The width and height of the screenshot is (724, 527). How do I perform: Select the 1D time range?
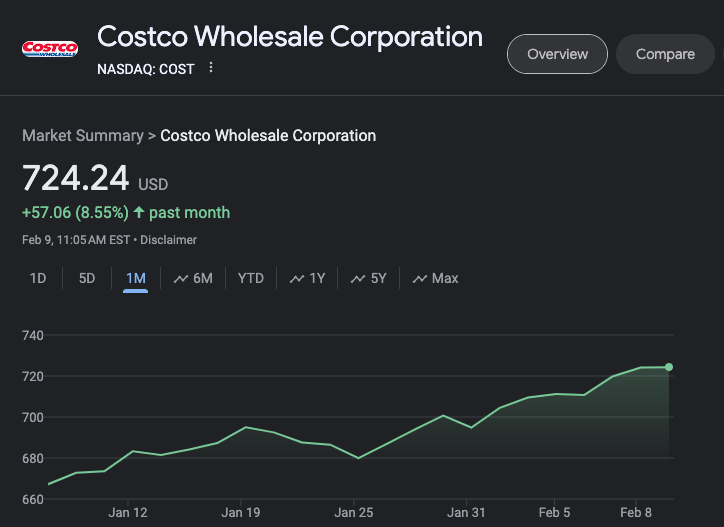[38, 278]
